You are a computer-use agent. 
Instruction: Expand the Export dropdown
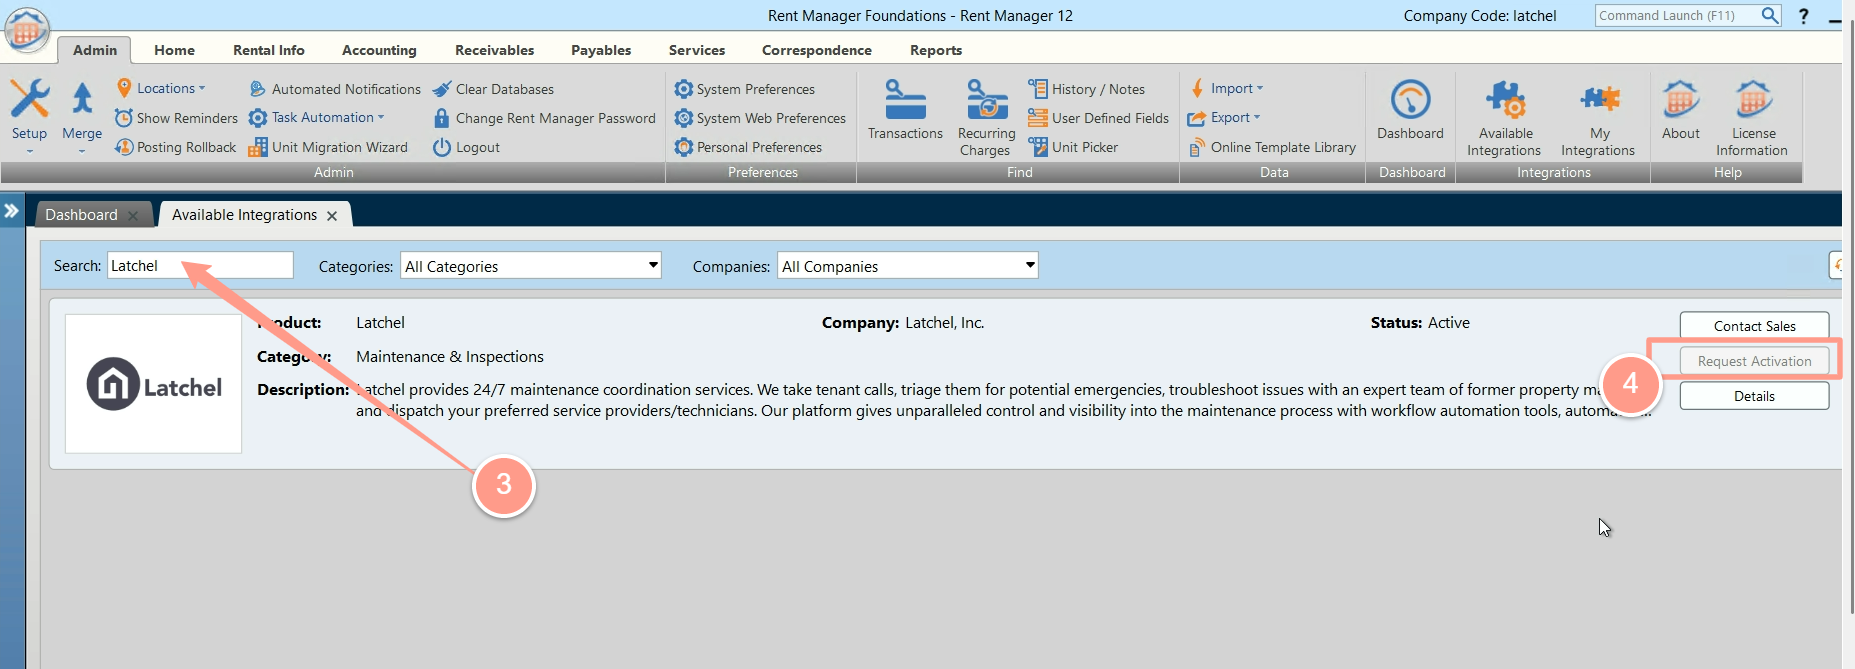coord(1223,117)
